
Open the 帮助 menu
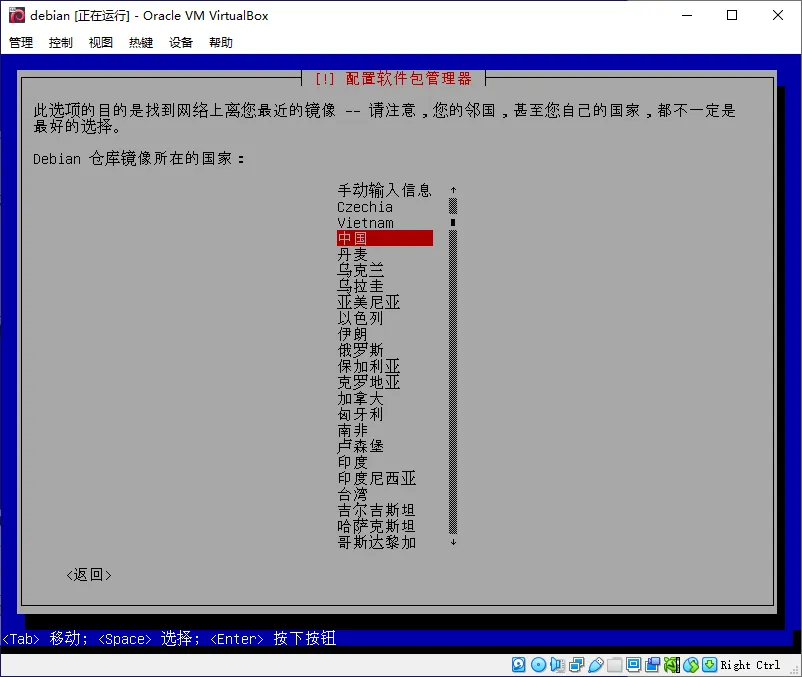pos(221,42)
